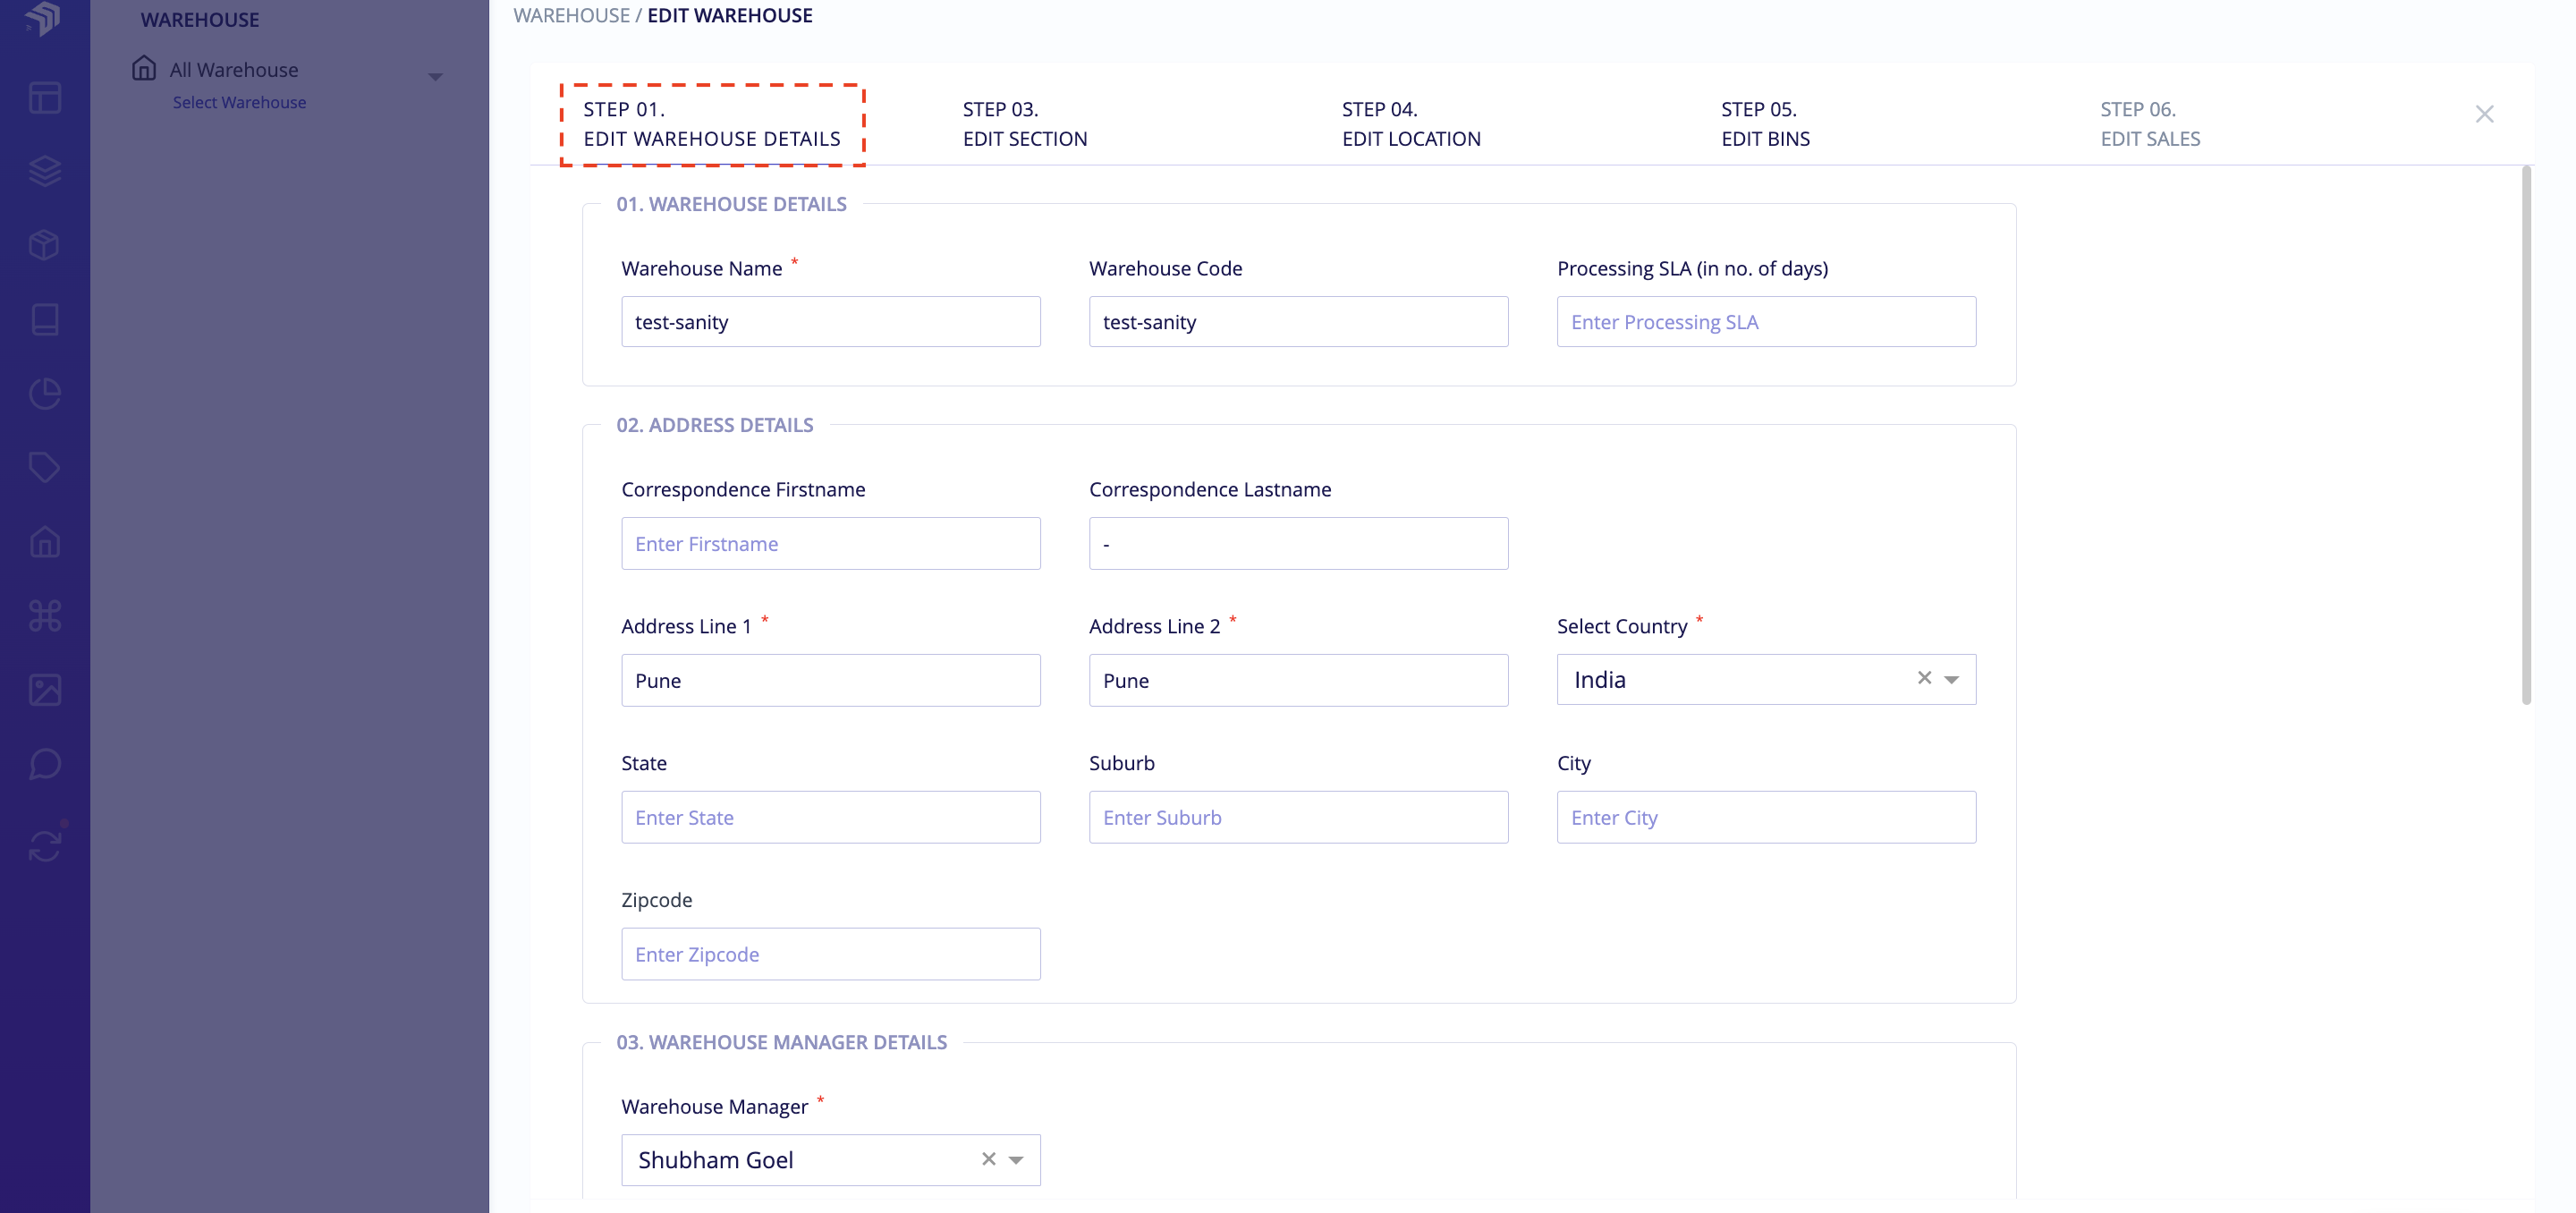
Task: Open the pie chart analytics icon
Action: (45, 393)
